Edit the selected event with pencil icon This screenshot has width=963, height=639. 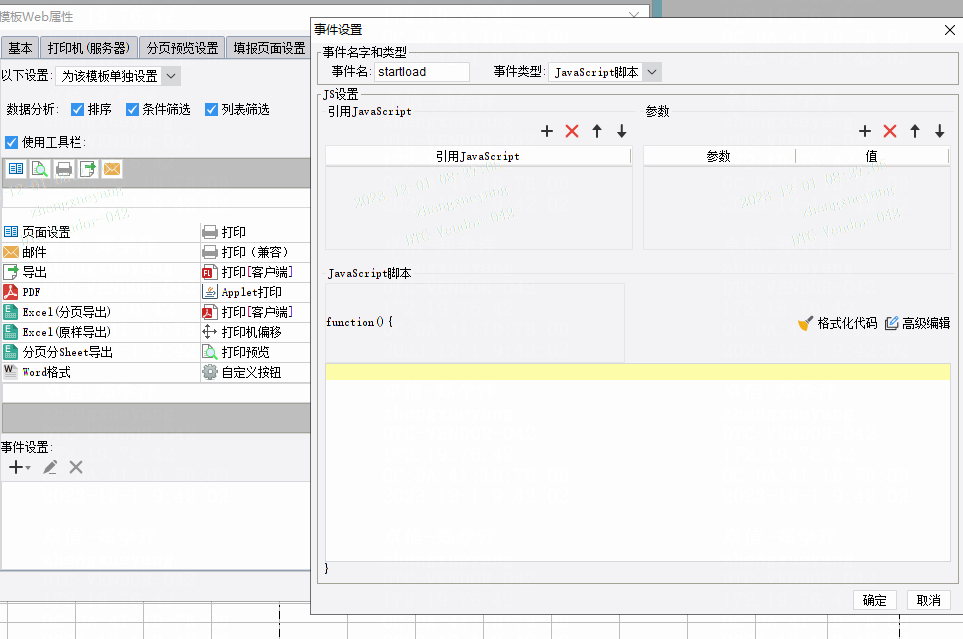click(50, 468)
